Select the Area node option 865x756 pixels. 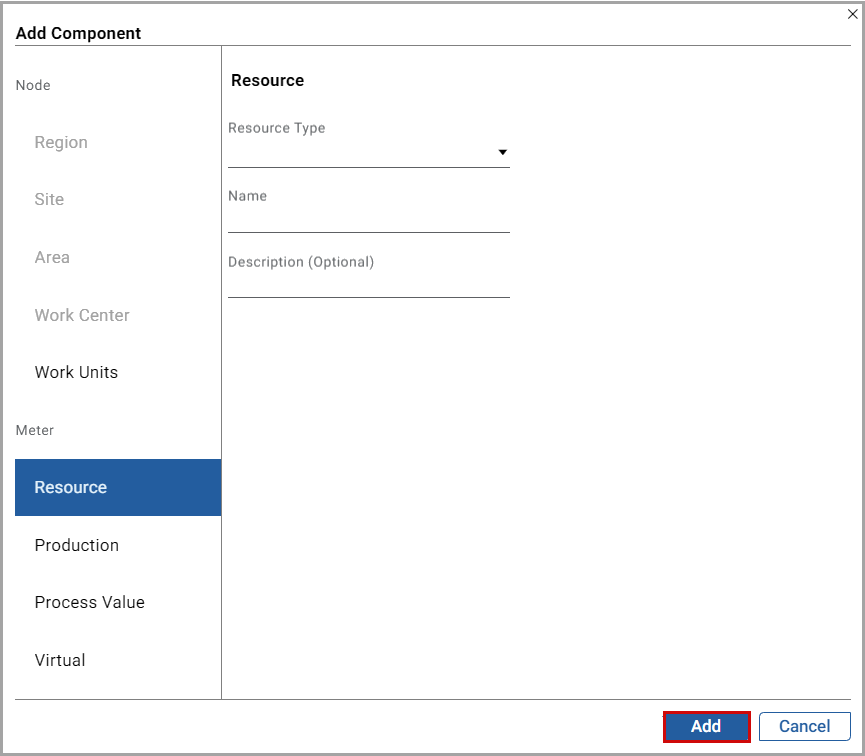(52, 257)
